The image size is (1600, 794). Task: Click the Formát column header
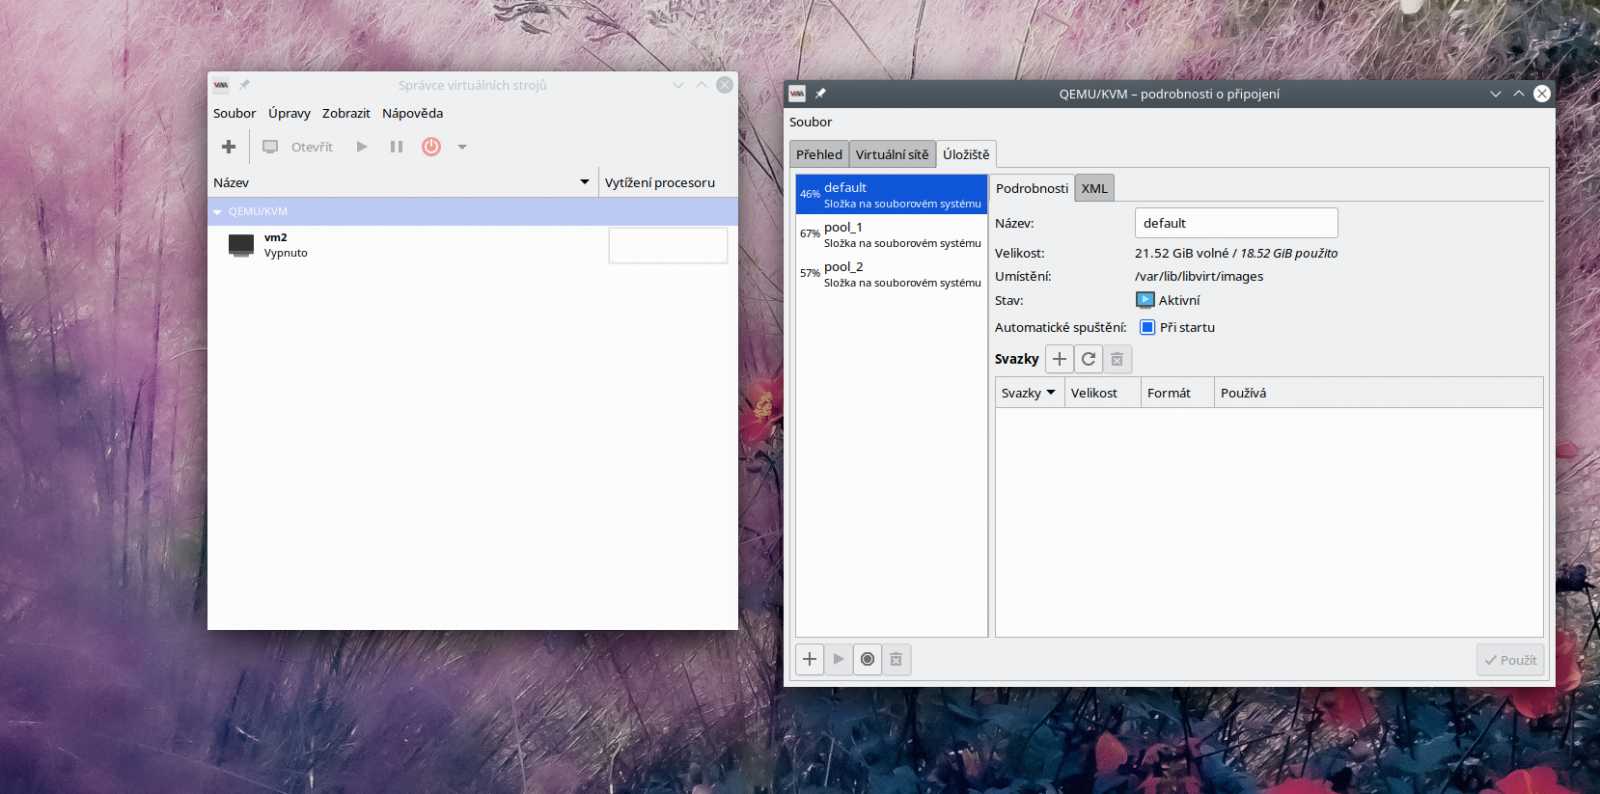[x=1177, y=393]
